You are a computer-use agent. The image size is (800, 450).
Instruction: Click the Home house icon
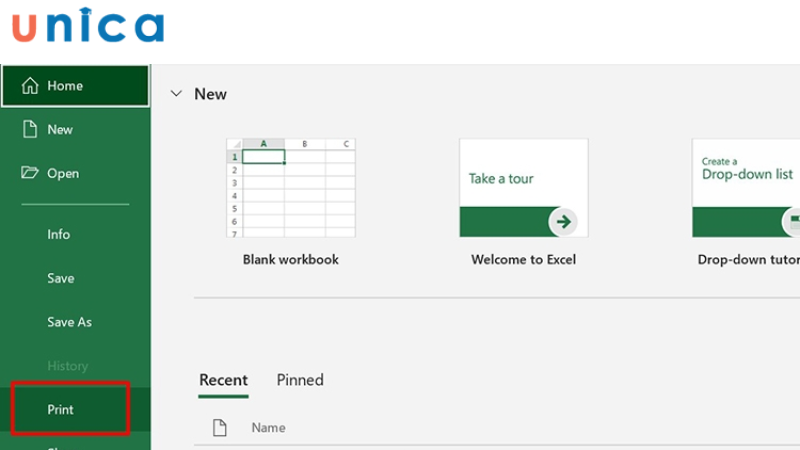coord(30,86)
